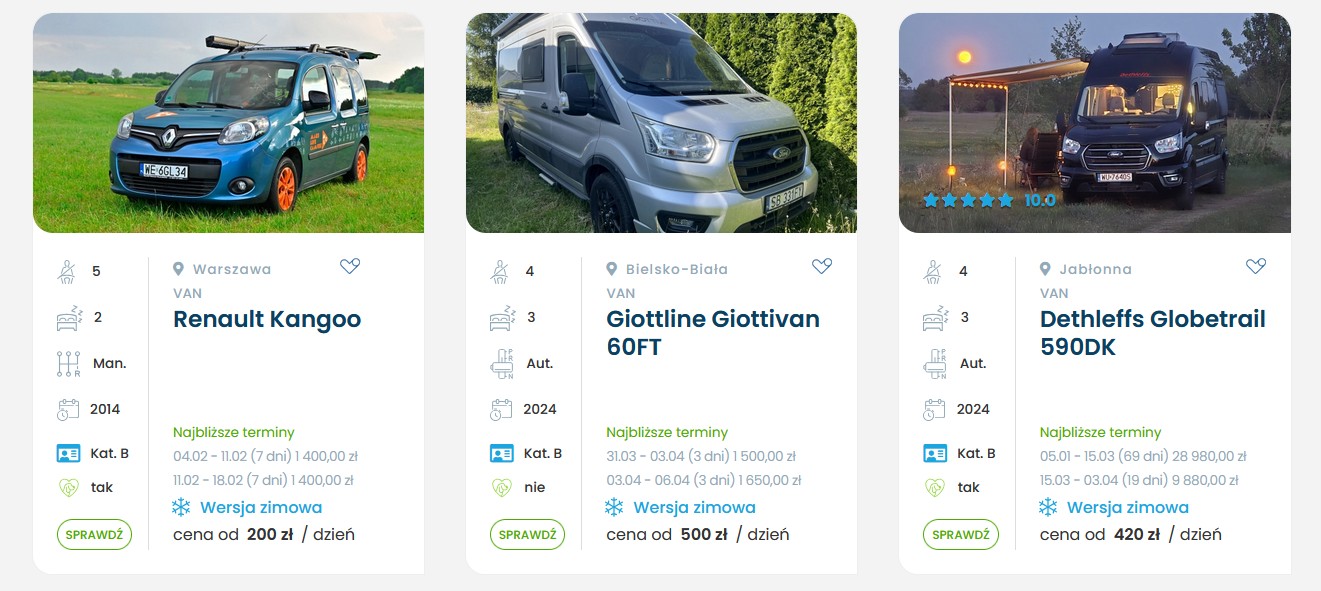Click the five-star 10.0 rating on Dethleffs photo
This screenshot has width=1321, height=591.
coord(989,200)
